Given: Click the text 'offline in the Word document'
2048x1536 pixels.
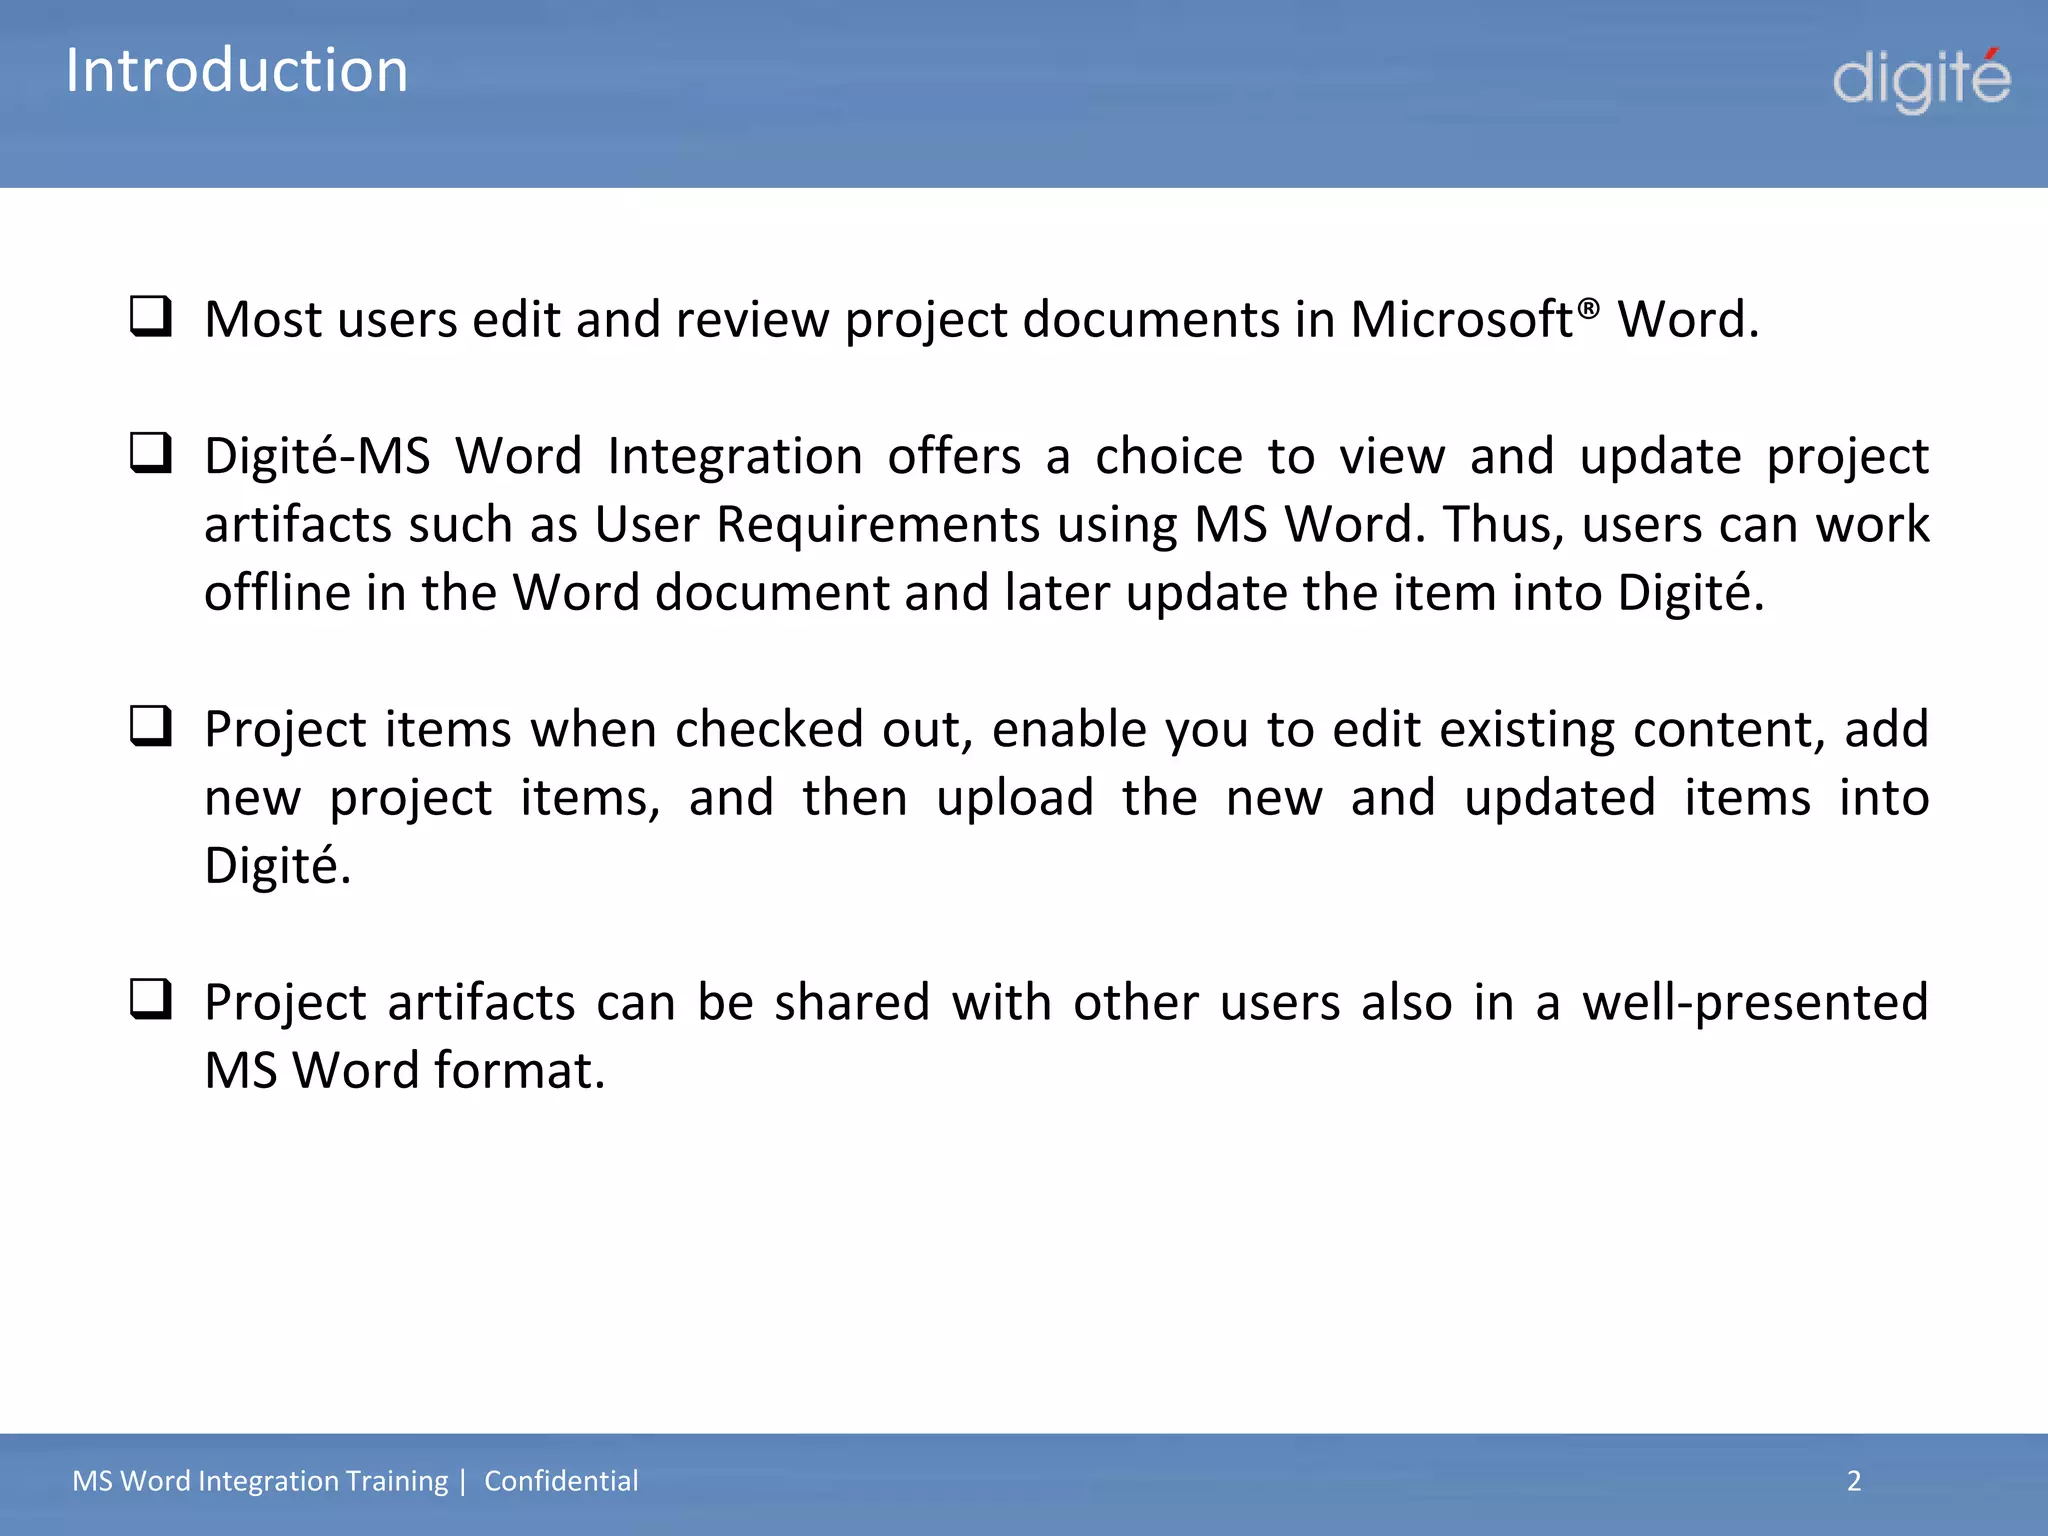Looking at the screenshot, I should point(546,593).
